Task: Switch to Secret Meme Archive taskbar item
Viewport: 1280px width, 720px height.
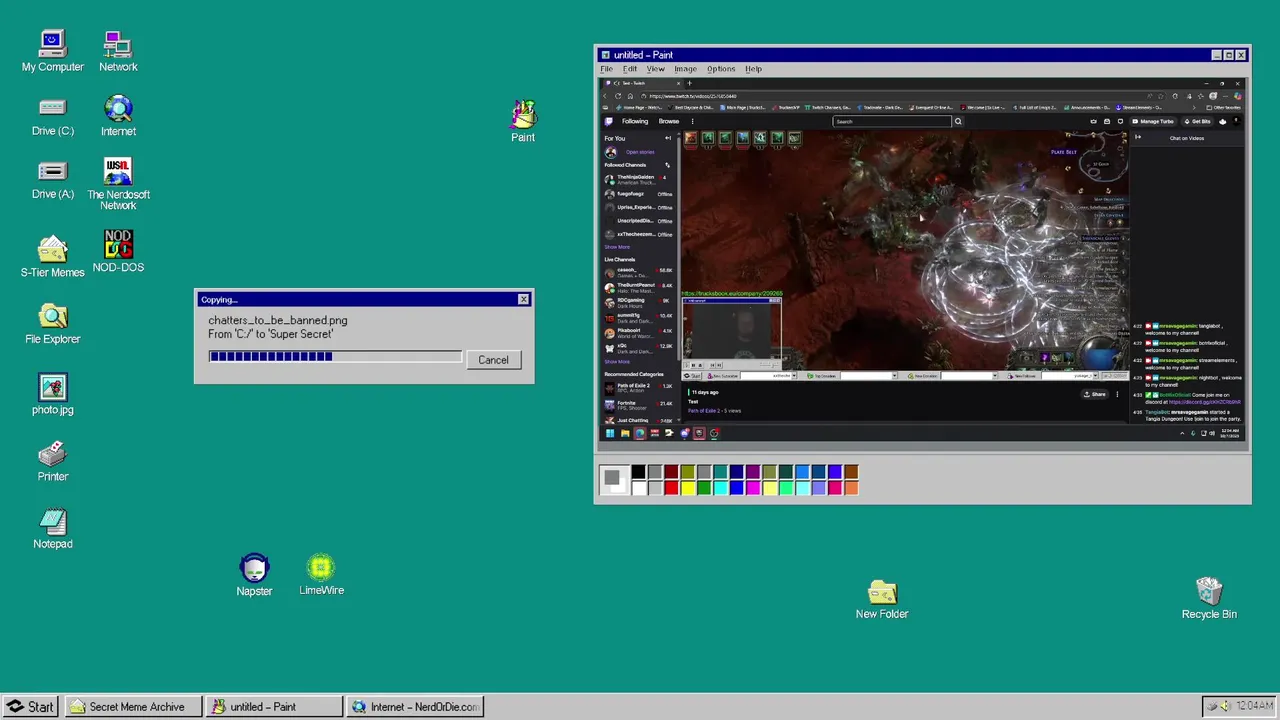Action: 134,706
